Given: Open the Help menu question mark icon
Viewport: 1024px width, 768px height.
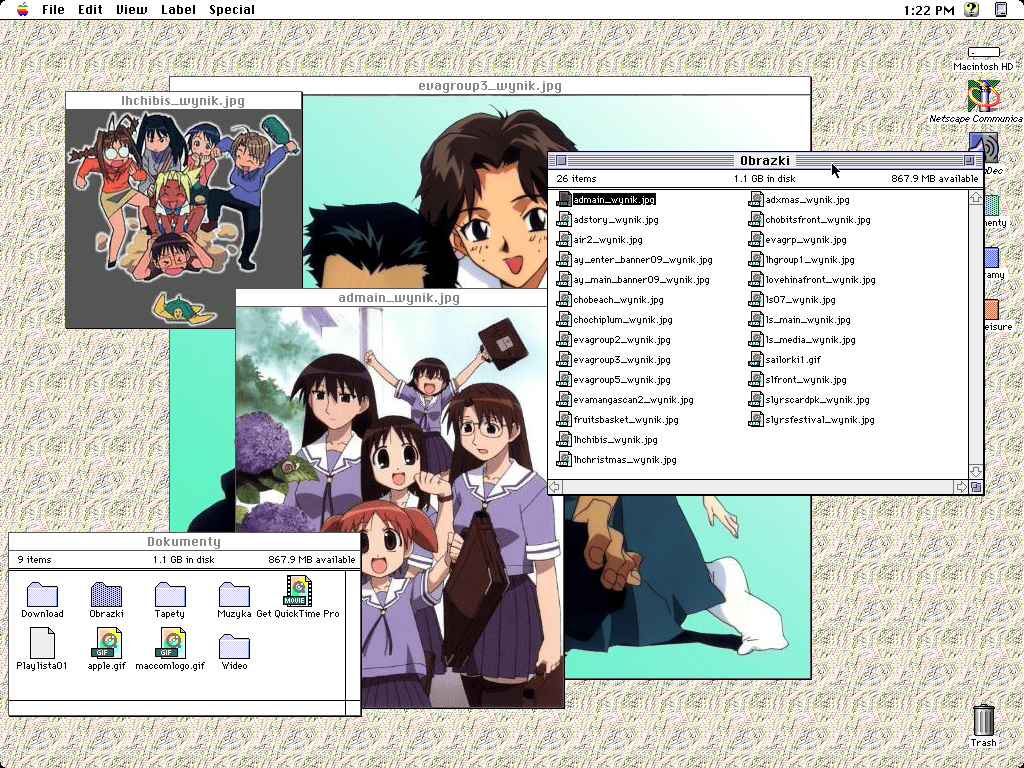Looking at the screenshot, I should [971, 10].
